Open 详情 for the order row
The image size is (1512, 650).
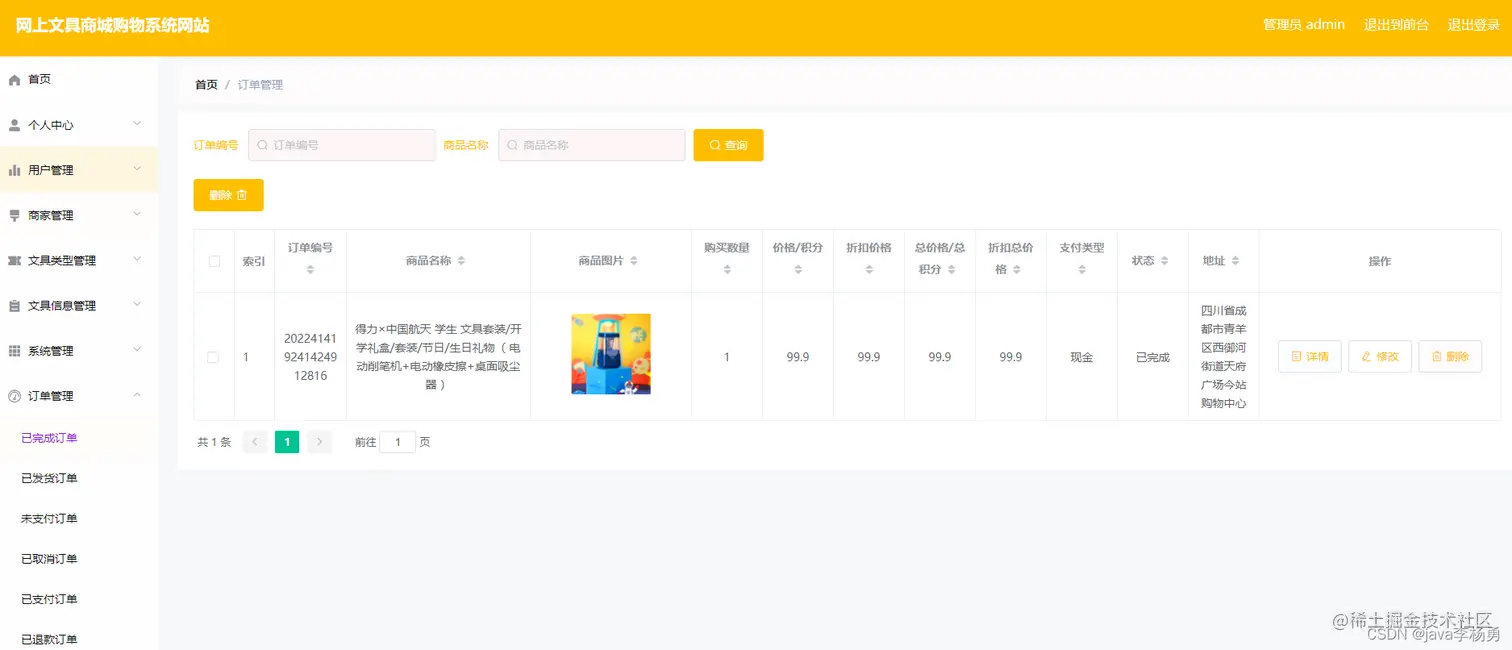[x=1310, y=357]
